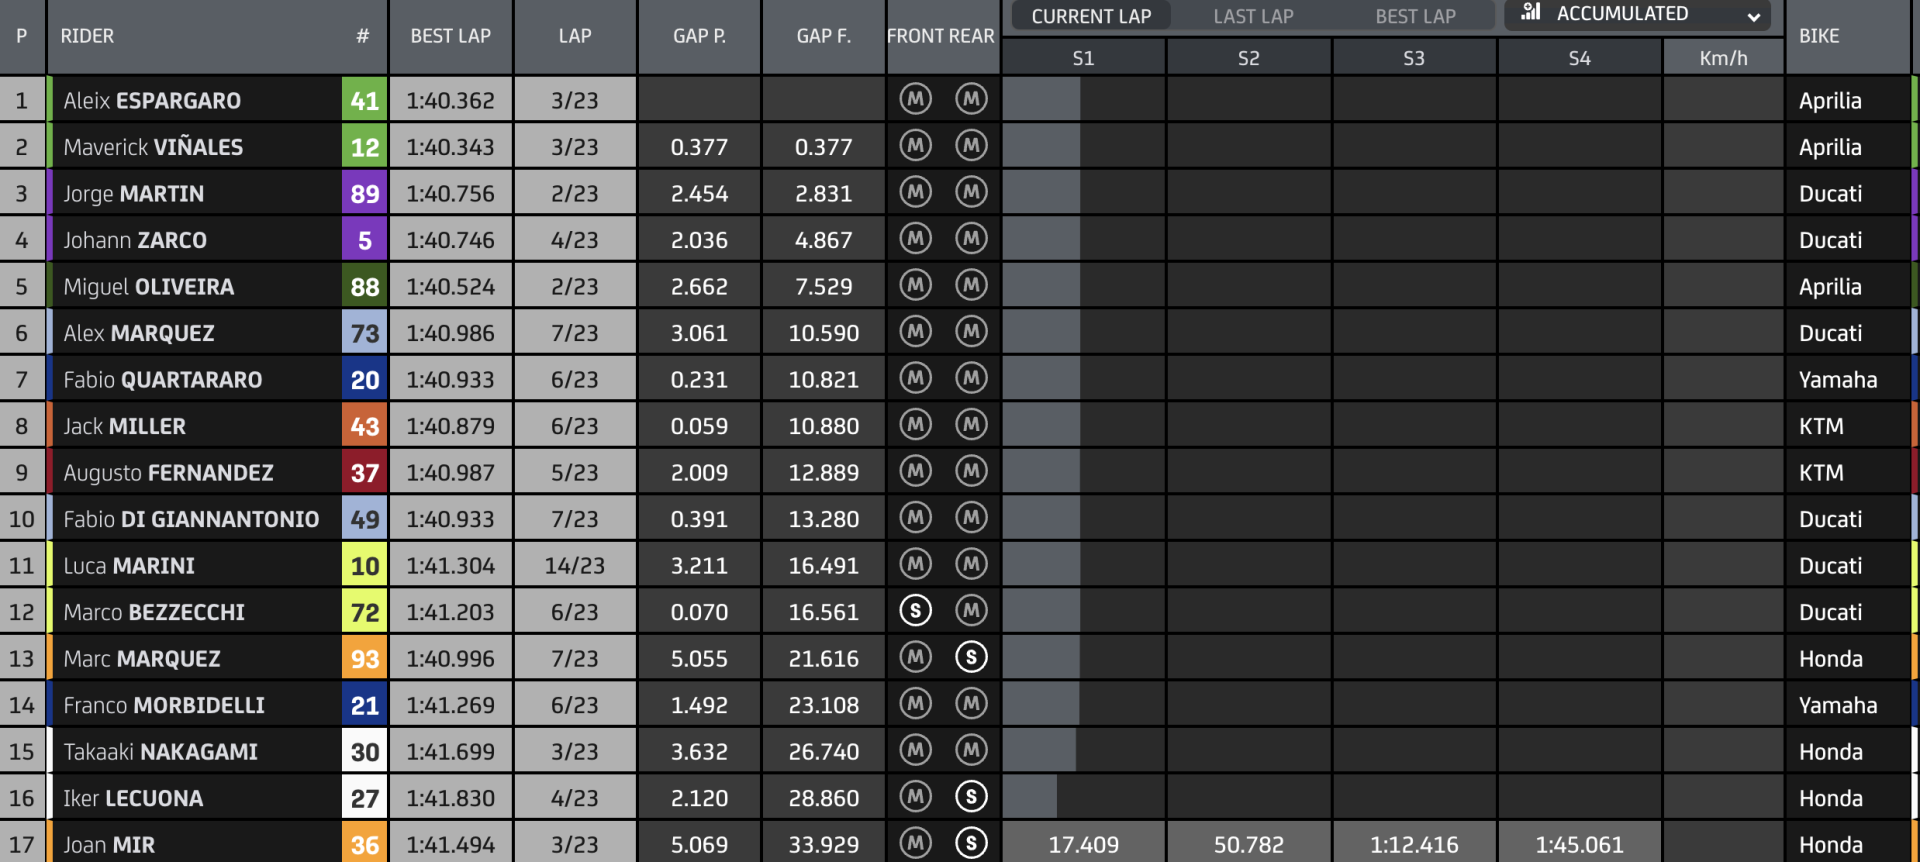The width and height of the screenshot is (1920, 862).
Task: Select rider Maverick VIÑALES
Action: coord(153,147)
